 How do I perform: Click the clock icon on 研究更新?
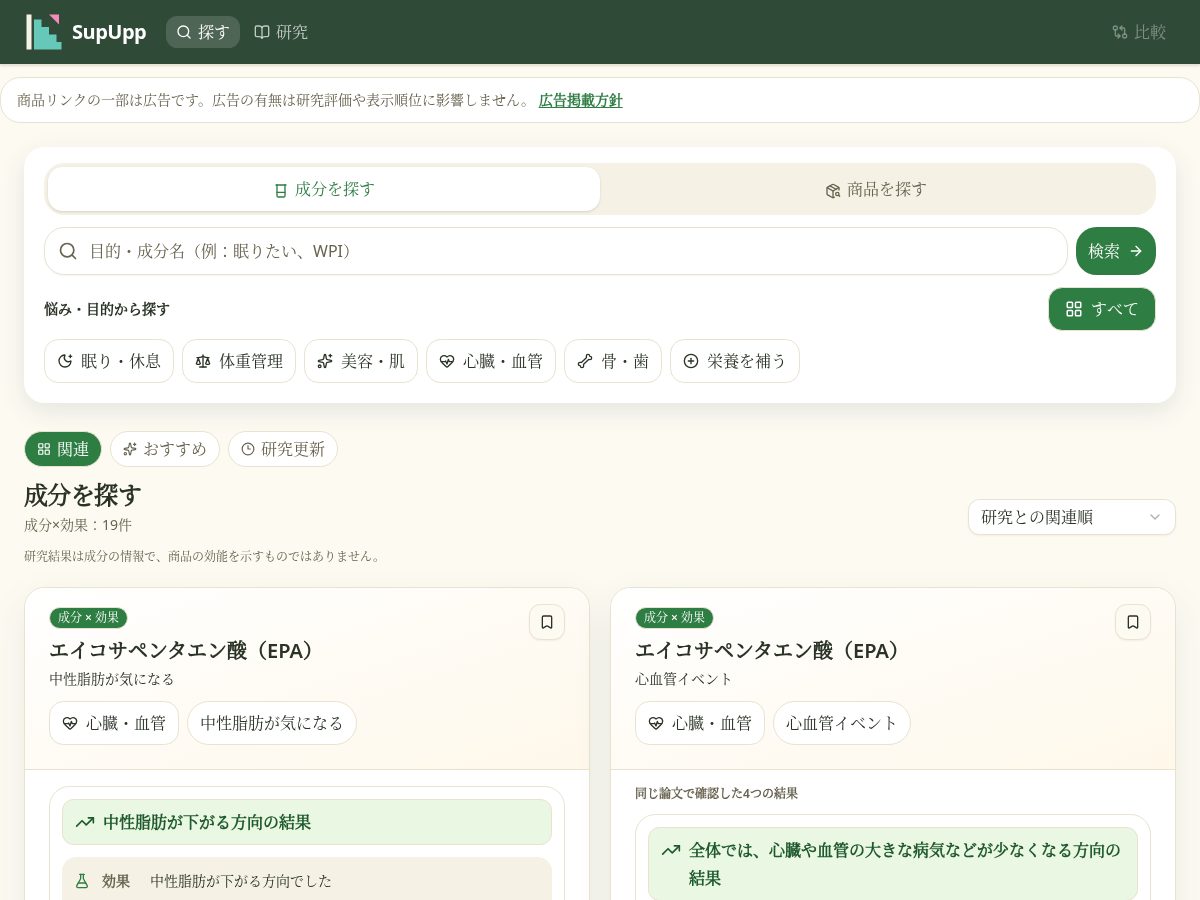(248, 449)
